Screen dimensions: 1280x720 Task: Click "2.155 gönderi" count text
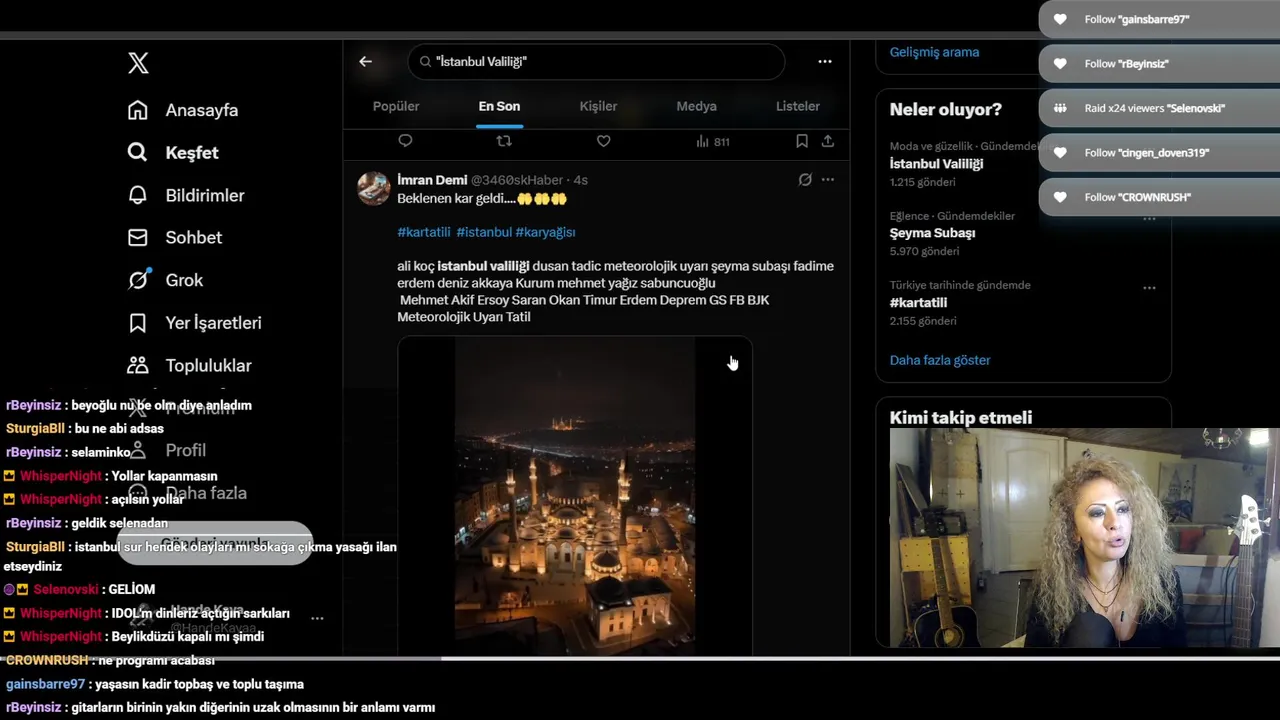pos(923,321)
